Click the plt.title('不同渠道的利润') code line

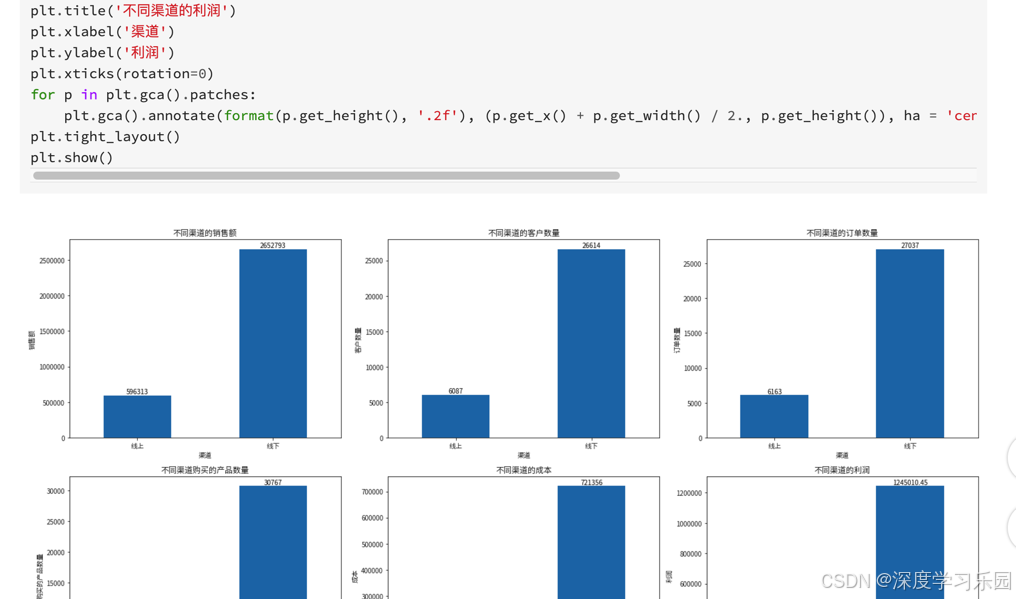133,10
